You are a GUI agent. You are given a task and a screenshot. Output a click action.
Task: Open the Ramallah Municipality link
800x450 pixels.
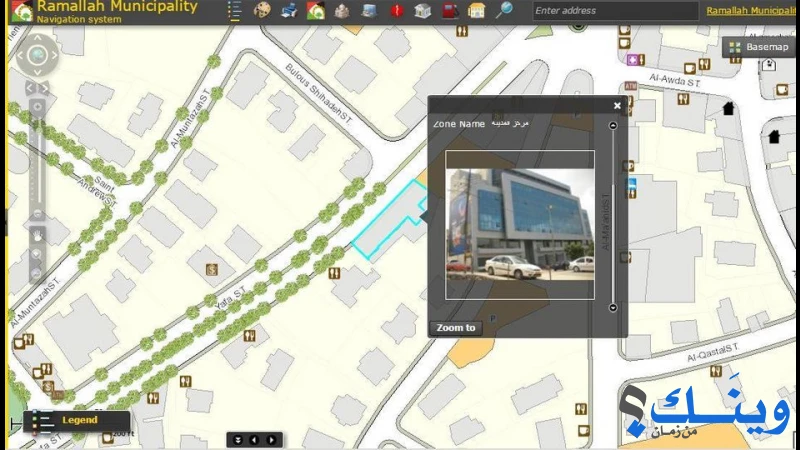(751, 11)
